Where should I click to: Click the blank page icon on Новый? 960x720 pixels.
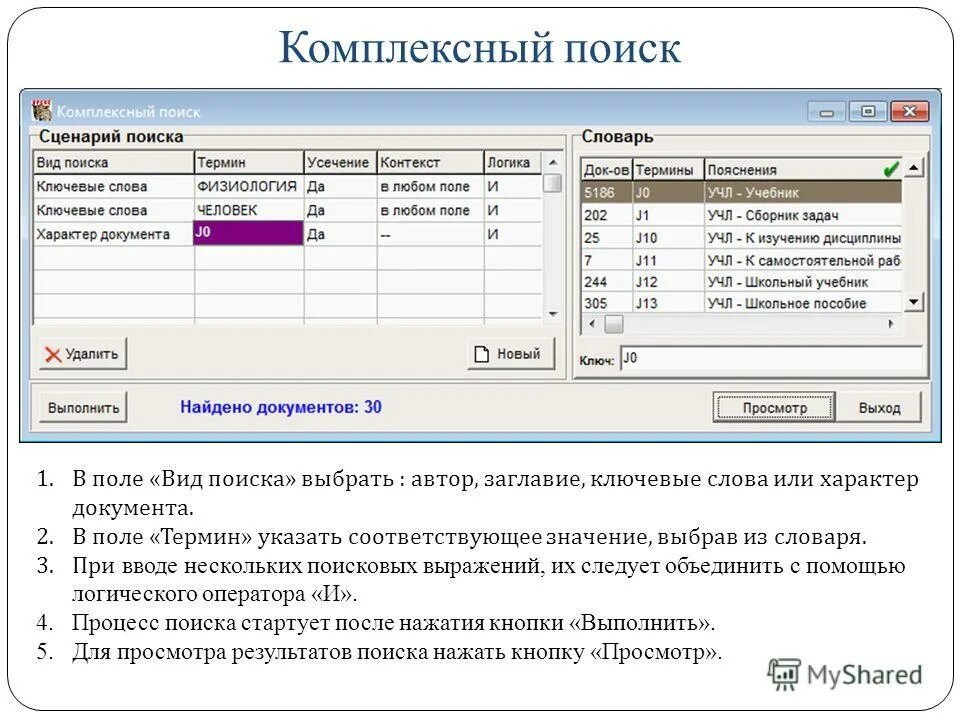482,354
